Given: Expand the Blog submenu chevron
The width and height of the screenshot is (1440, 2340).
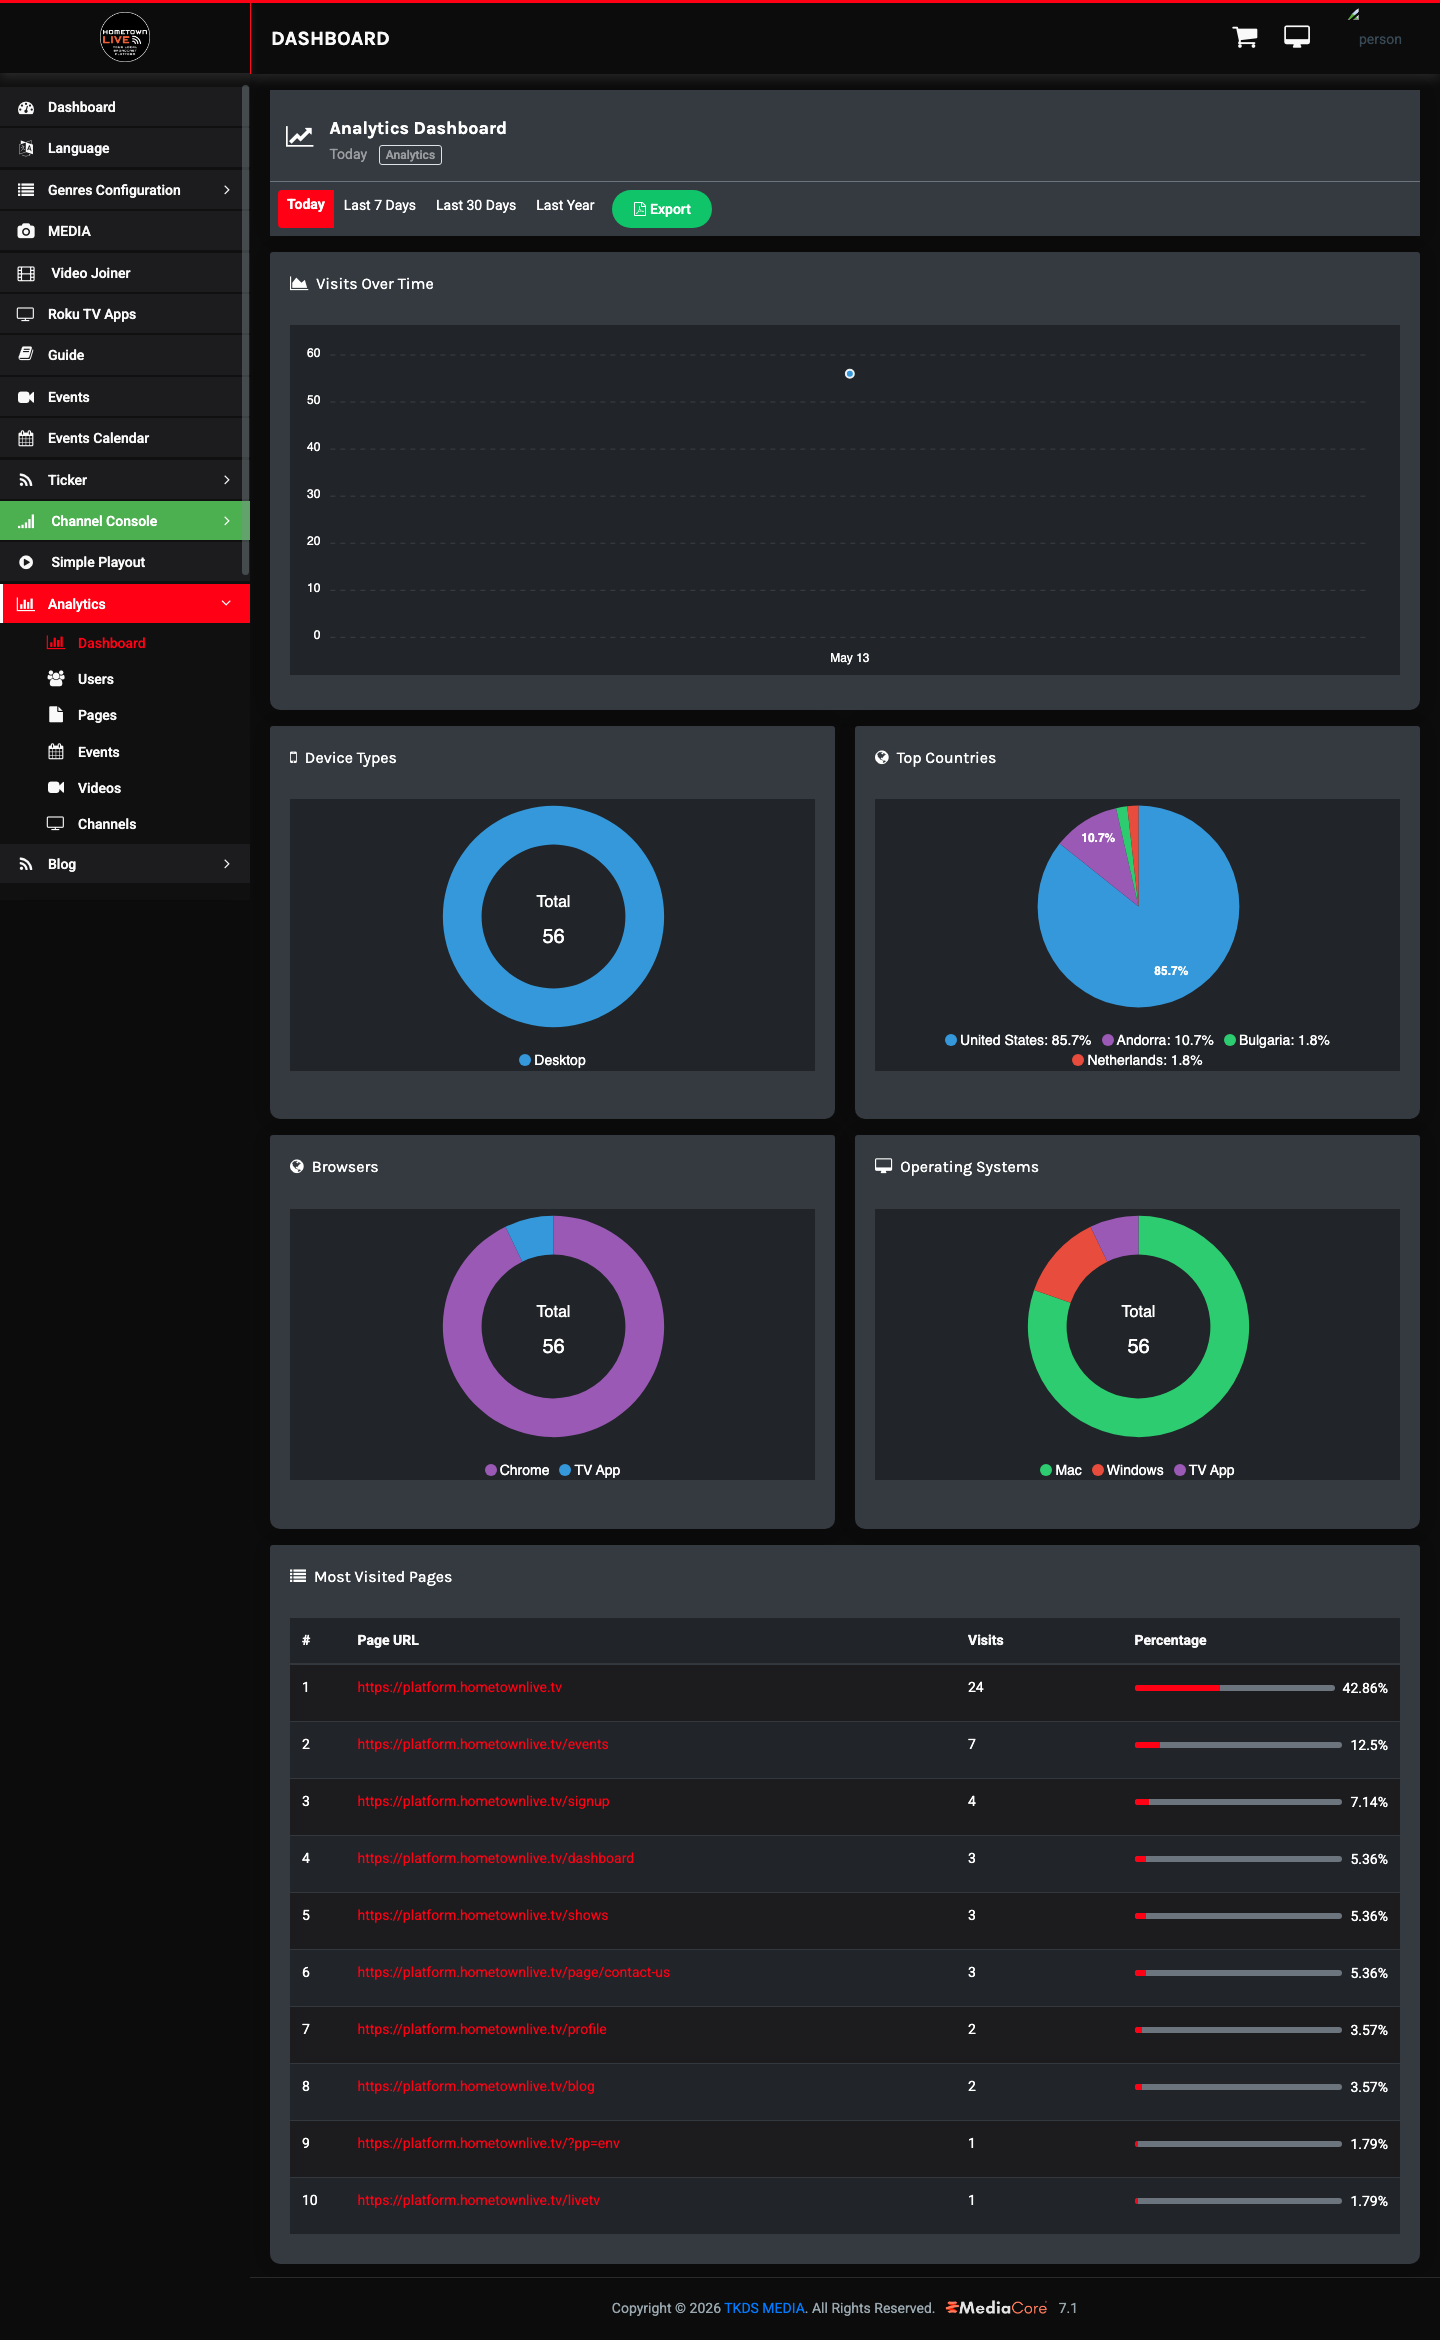Looking at the screenshot, I should [227, 864].
